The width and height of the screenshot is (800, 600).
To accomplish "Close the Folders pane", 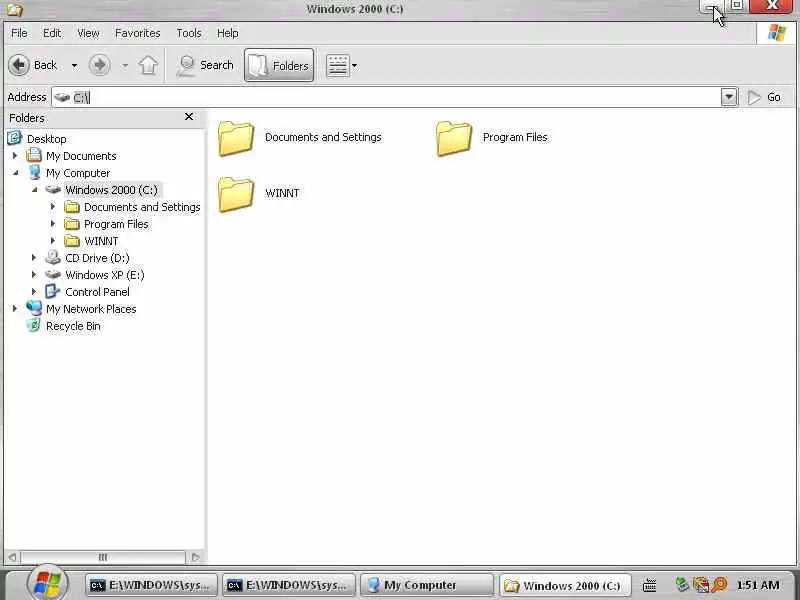I will [x=189, y=117].
